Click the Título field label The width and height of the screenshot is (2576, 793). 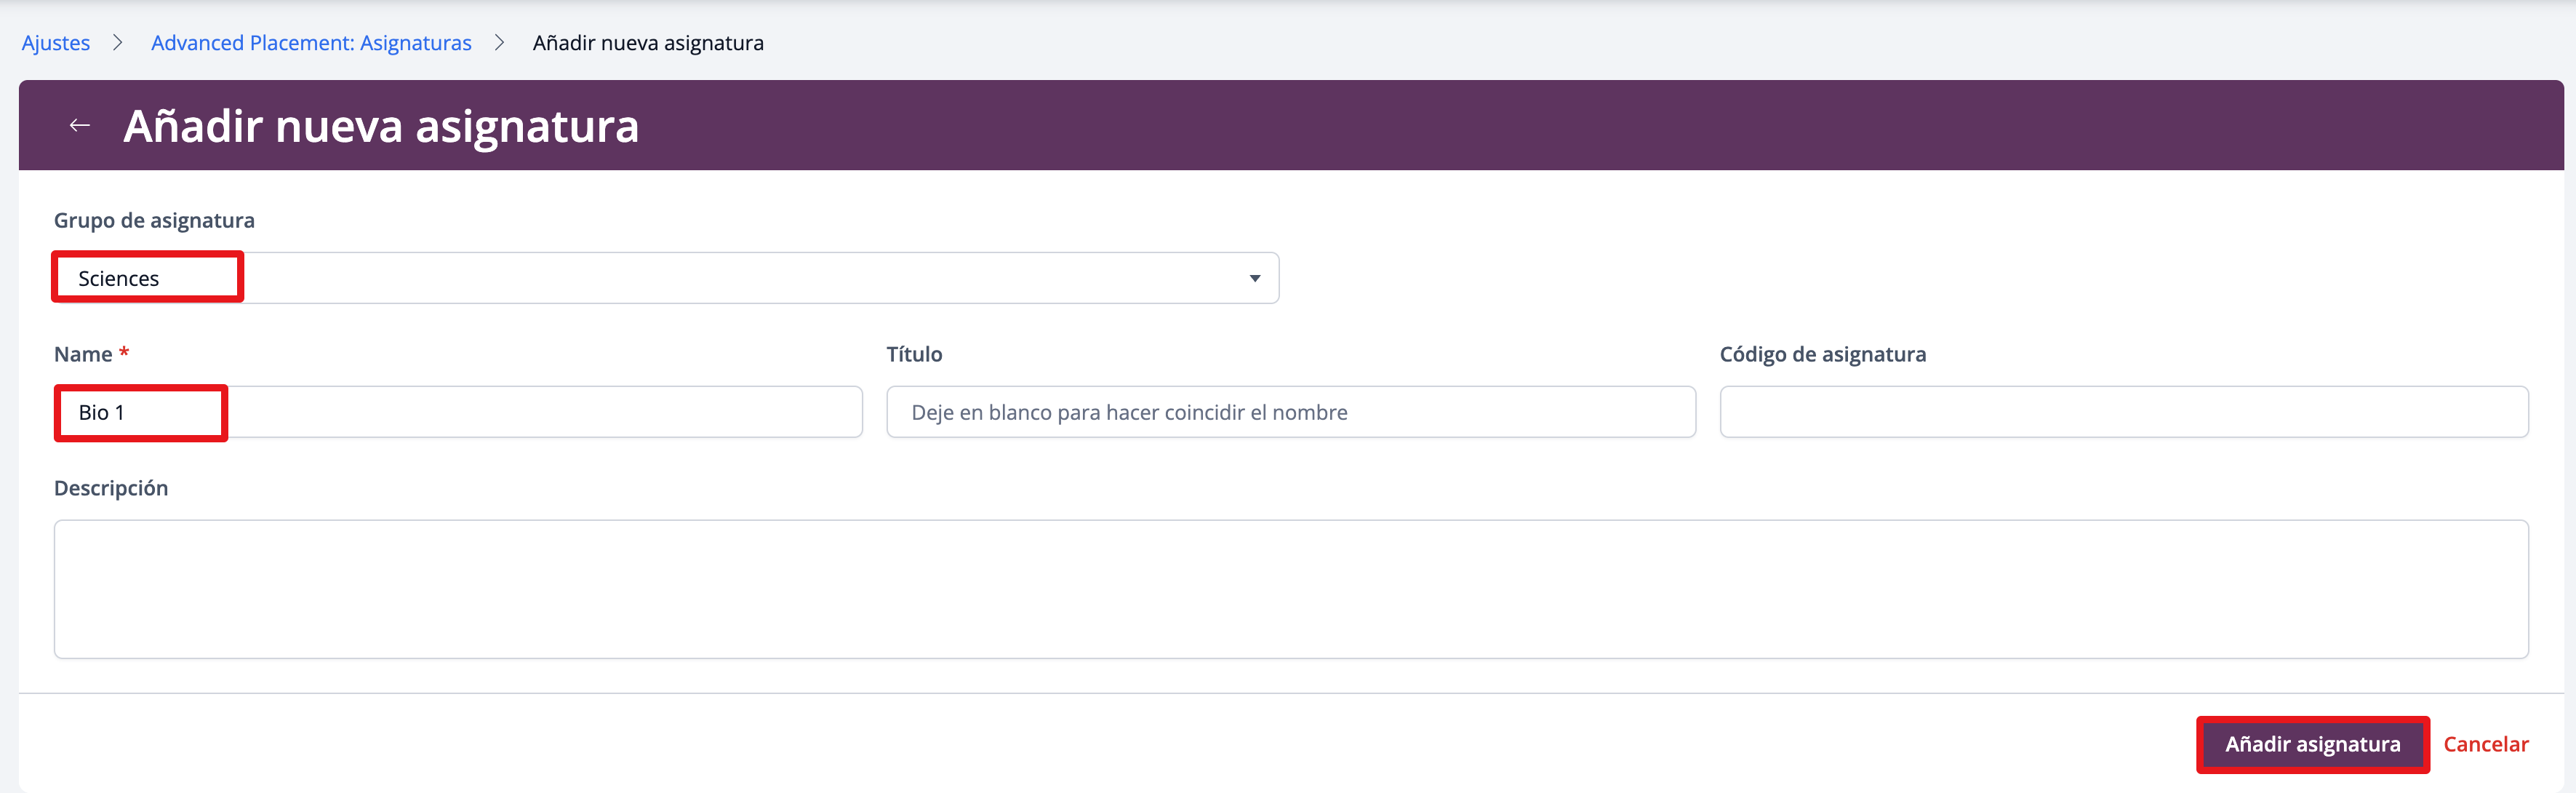pos(914,354)
